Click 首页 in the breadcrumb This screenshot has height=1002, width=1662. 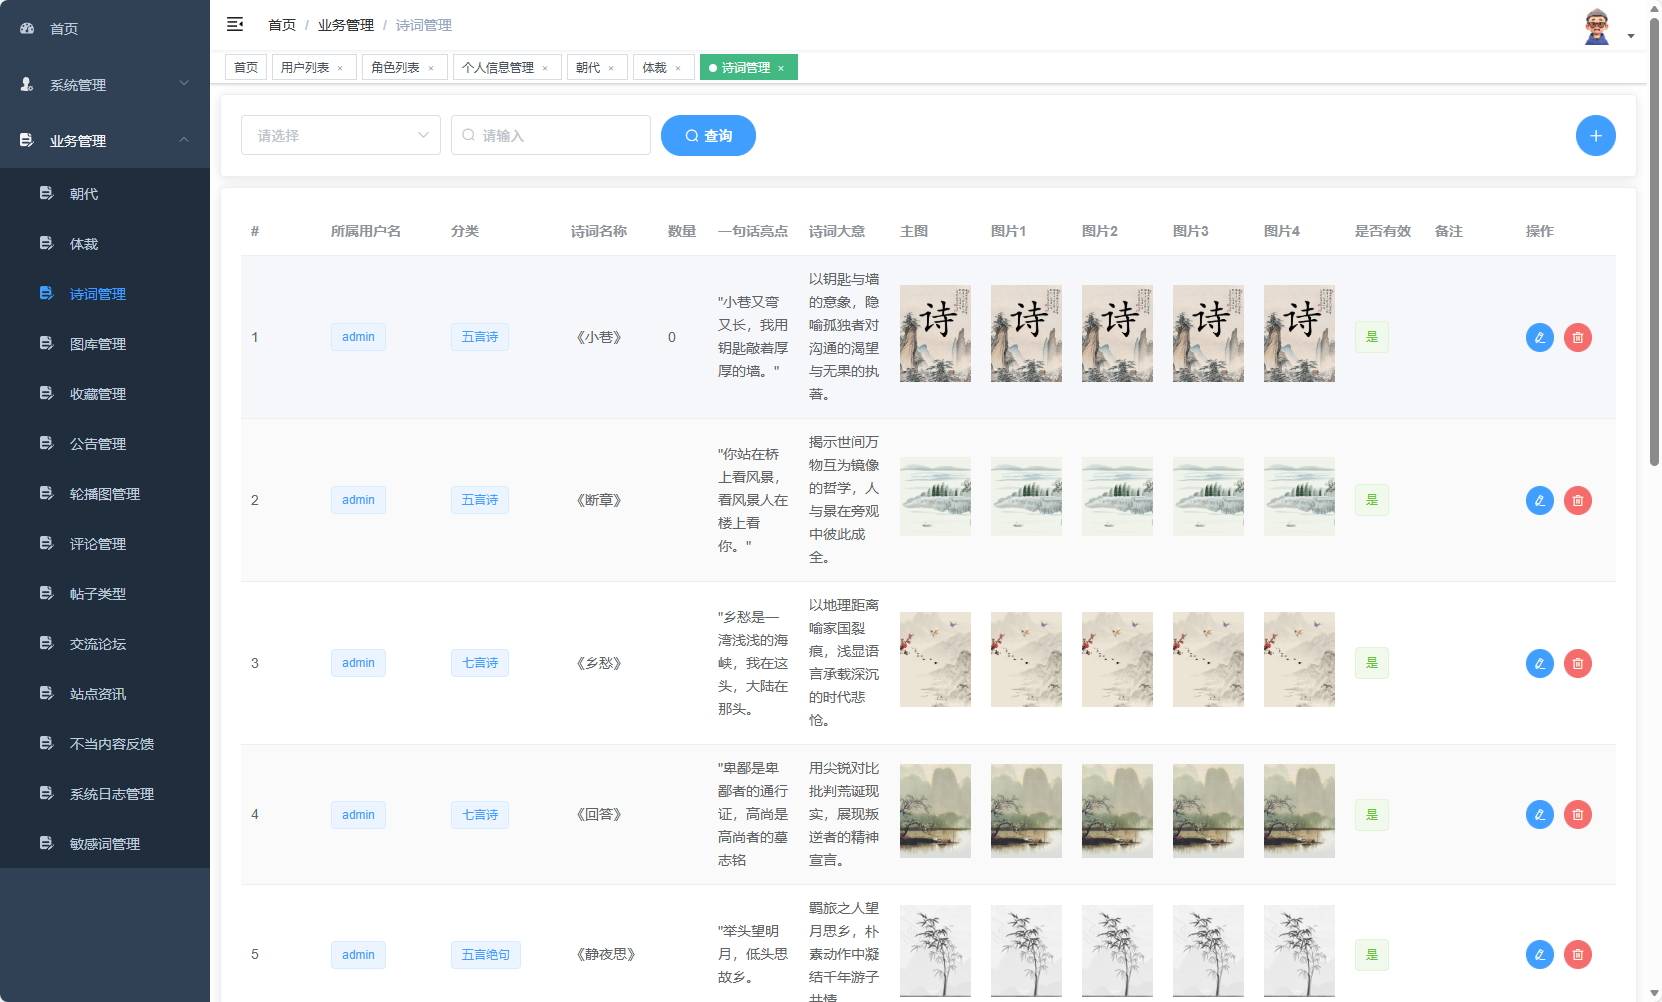[x=282, y=25]
